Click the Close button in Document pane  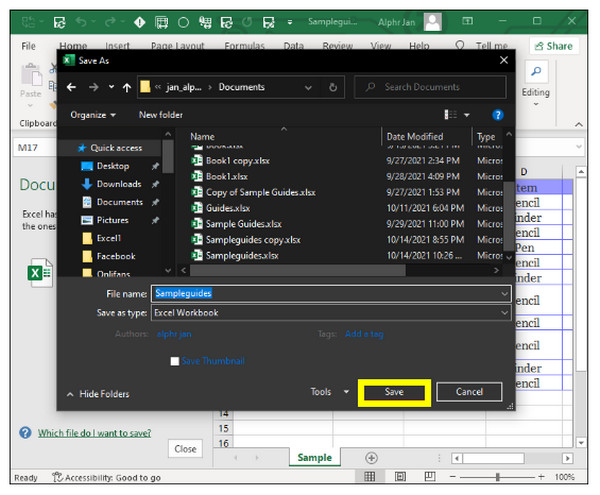click(185, 449)
